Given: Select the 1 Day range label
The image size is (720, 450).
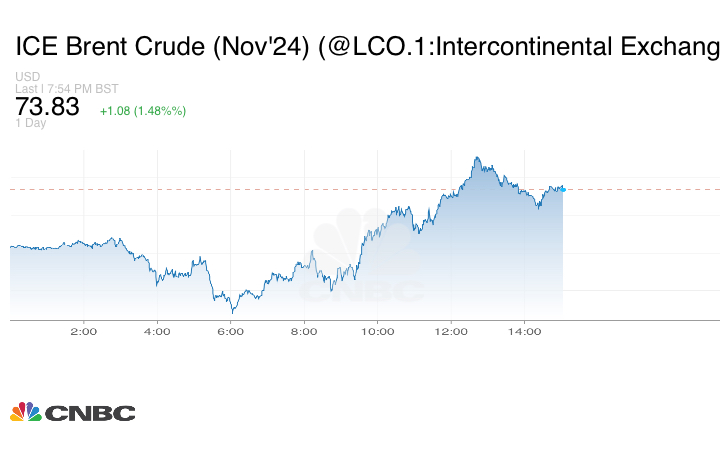Looking at the screenshot, I should [x=31, y=124].
